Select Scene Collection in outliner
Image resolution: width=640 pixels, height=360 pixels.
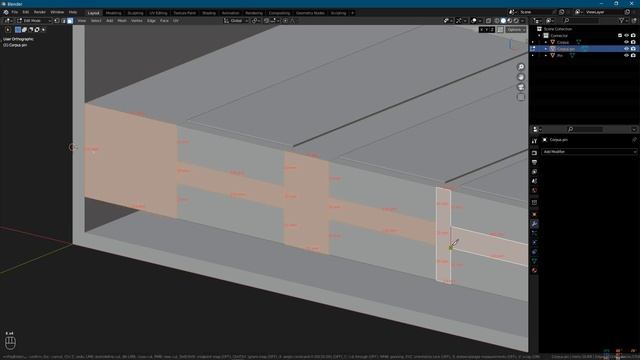coord(558,29)
